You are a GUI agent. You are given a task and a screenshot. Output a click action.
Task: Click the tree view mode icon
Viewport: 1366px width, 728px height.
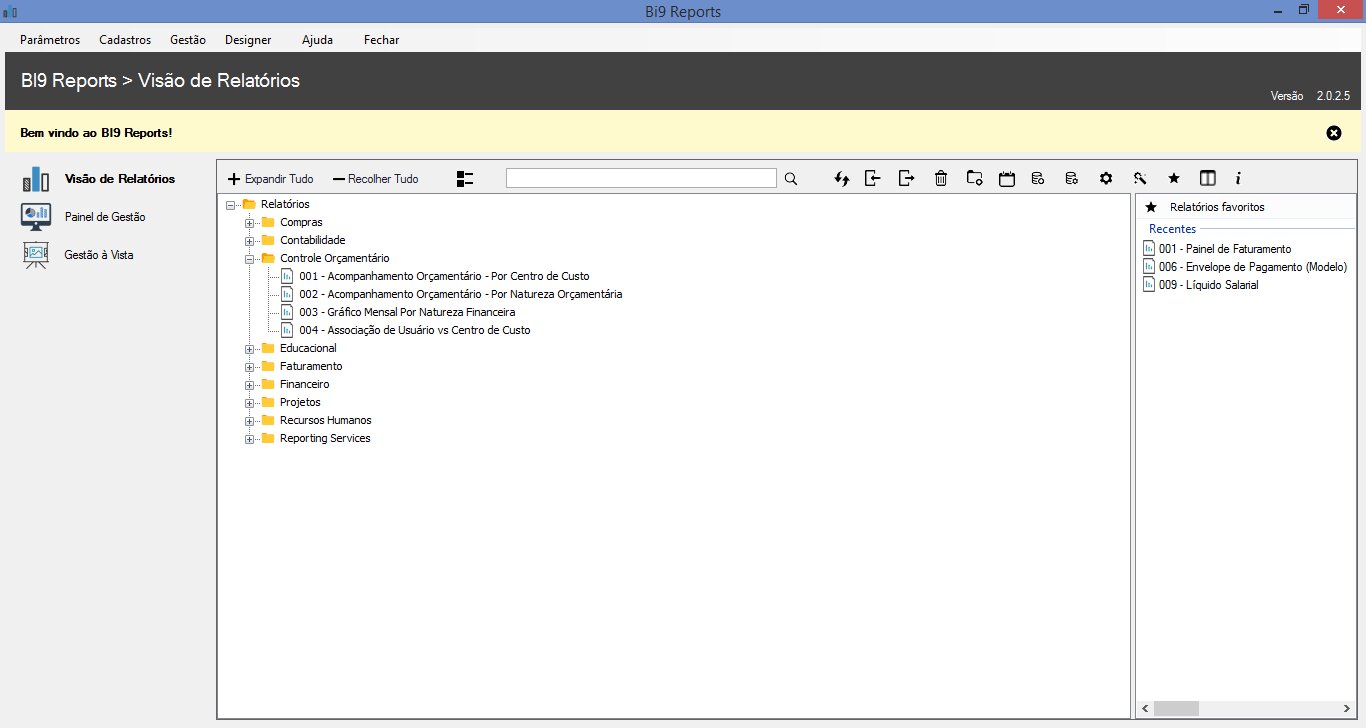[464, 179]
